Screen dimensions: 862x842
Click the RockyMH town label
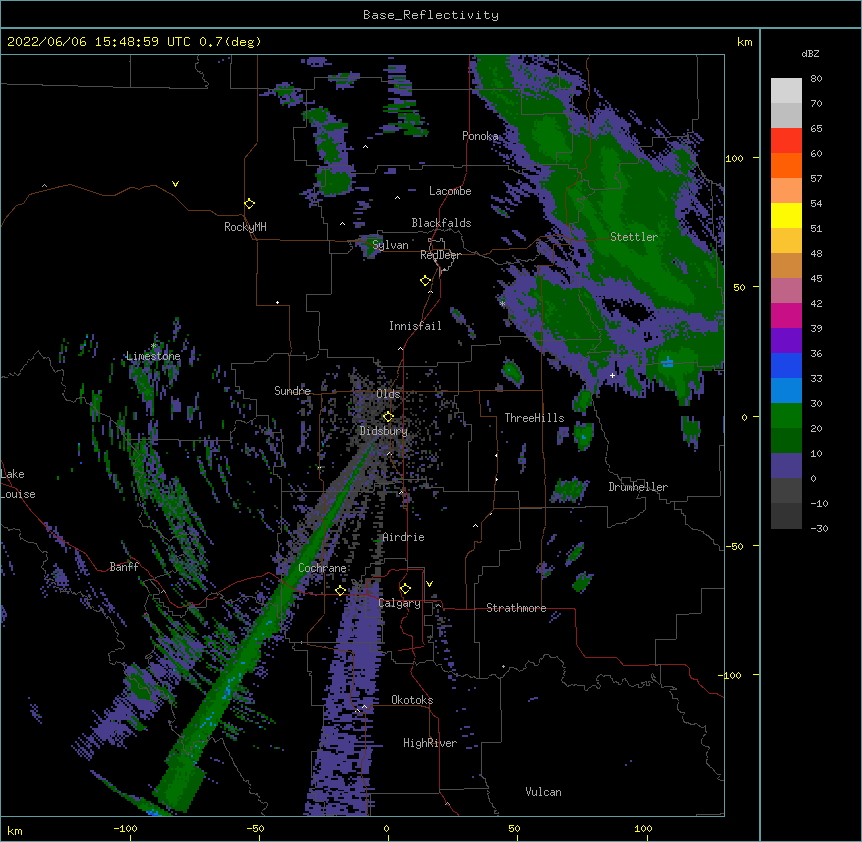[245, 227]
